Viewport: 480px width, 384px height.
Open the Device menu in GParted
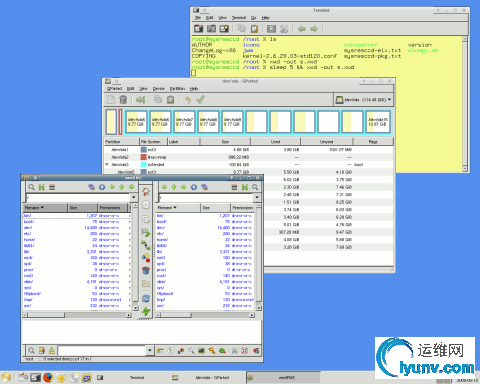[x=159, y=88]
